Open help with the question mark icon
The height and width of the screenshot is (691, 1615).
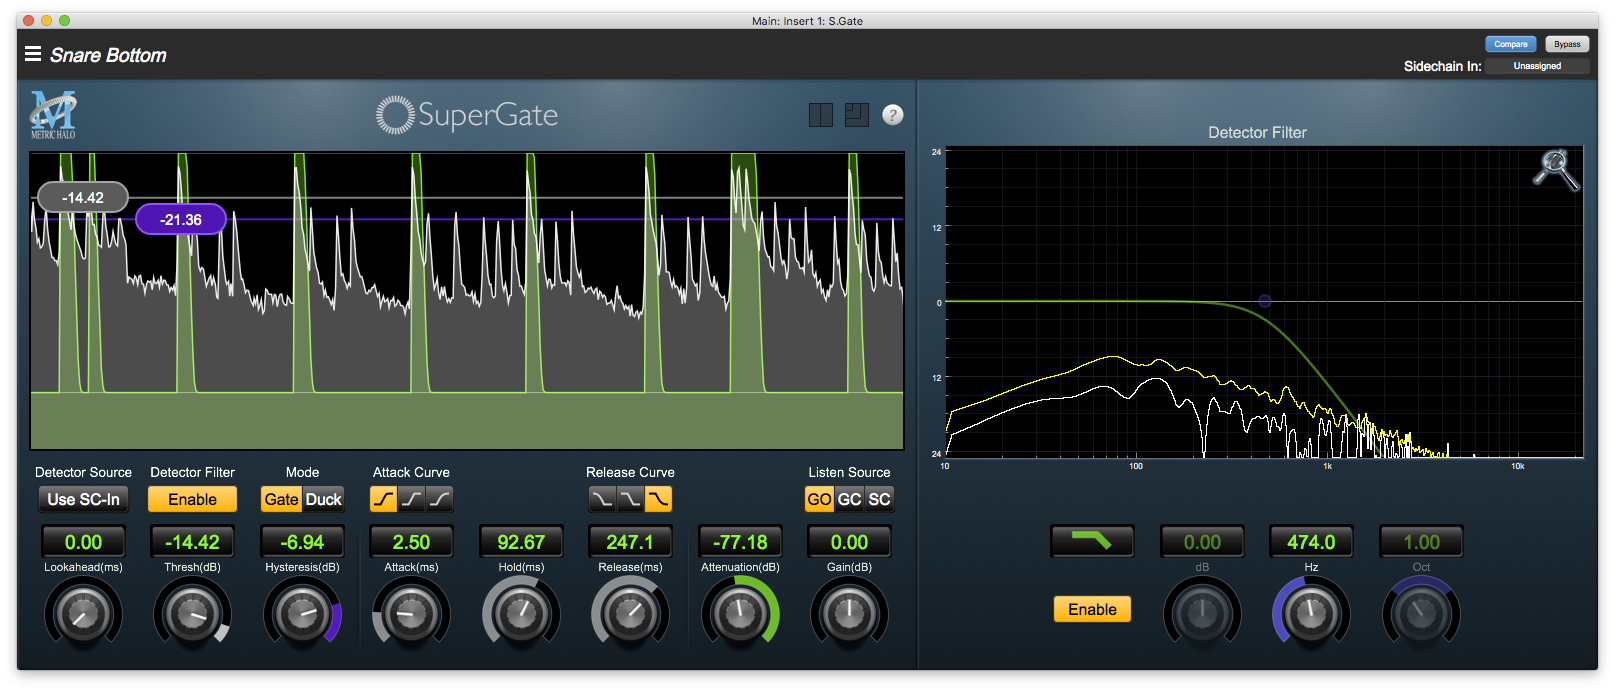[x=893, y=115]
